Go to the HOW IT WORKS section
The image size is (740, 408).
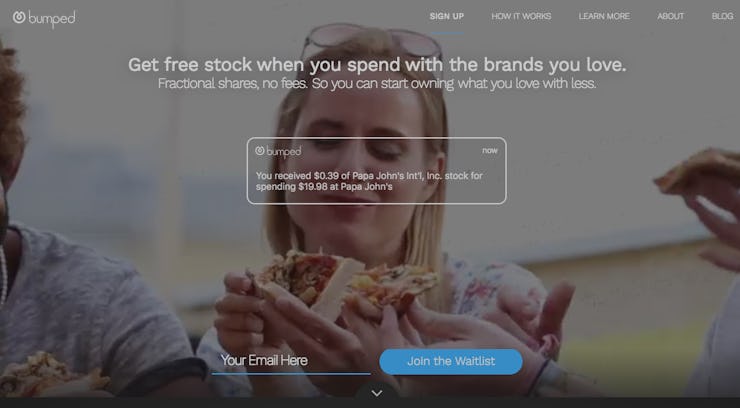coord(521,17)
